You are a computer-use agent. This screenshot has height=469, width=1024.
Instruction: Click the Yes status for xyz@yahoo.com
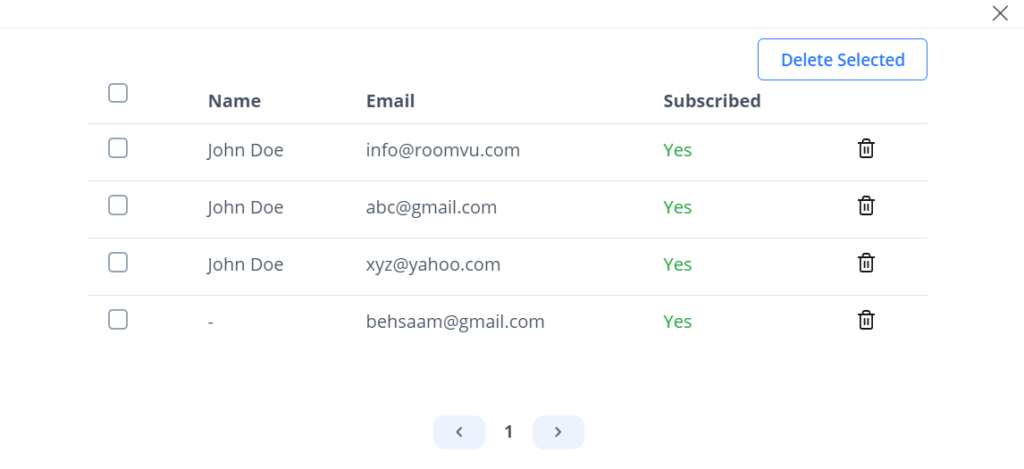(677, 264)
